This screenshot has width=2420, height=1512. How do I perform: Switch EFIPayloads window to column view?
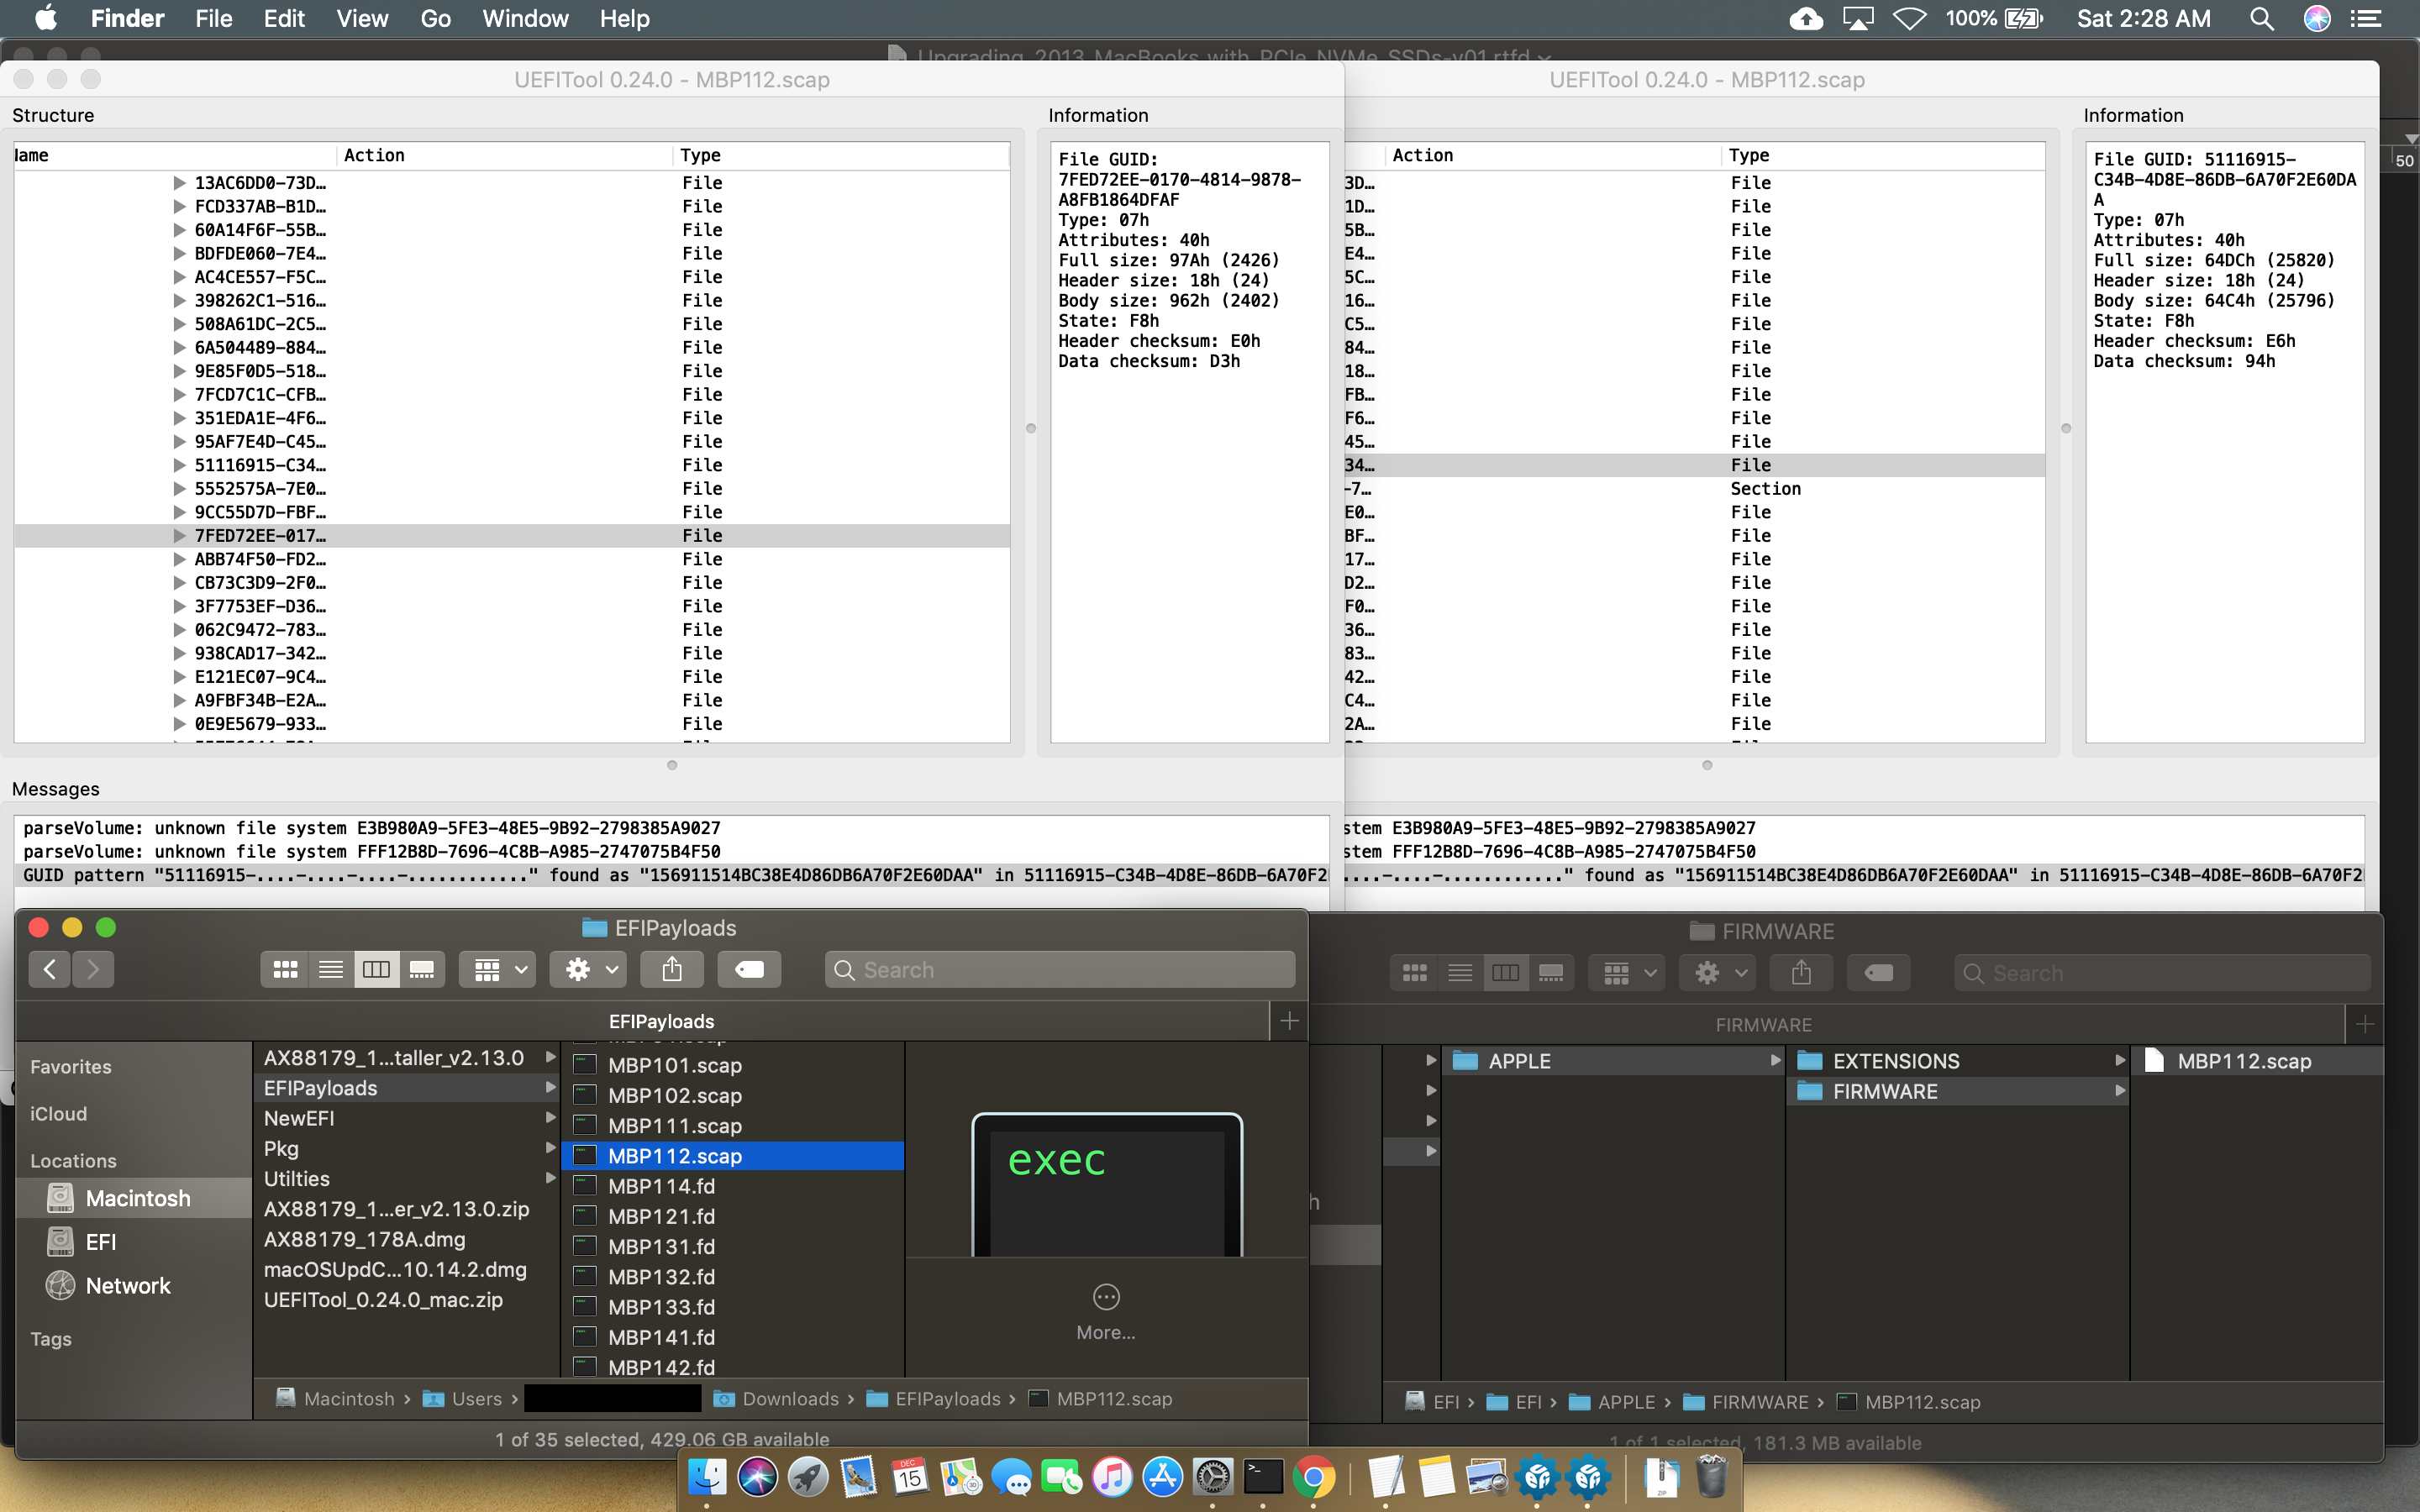coord(376,969)
